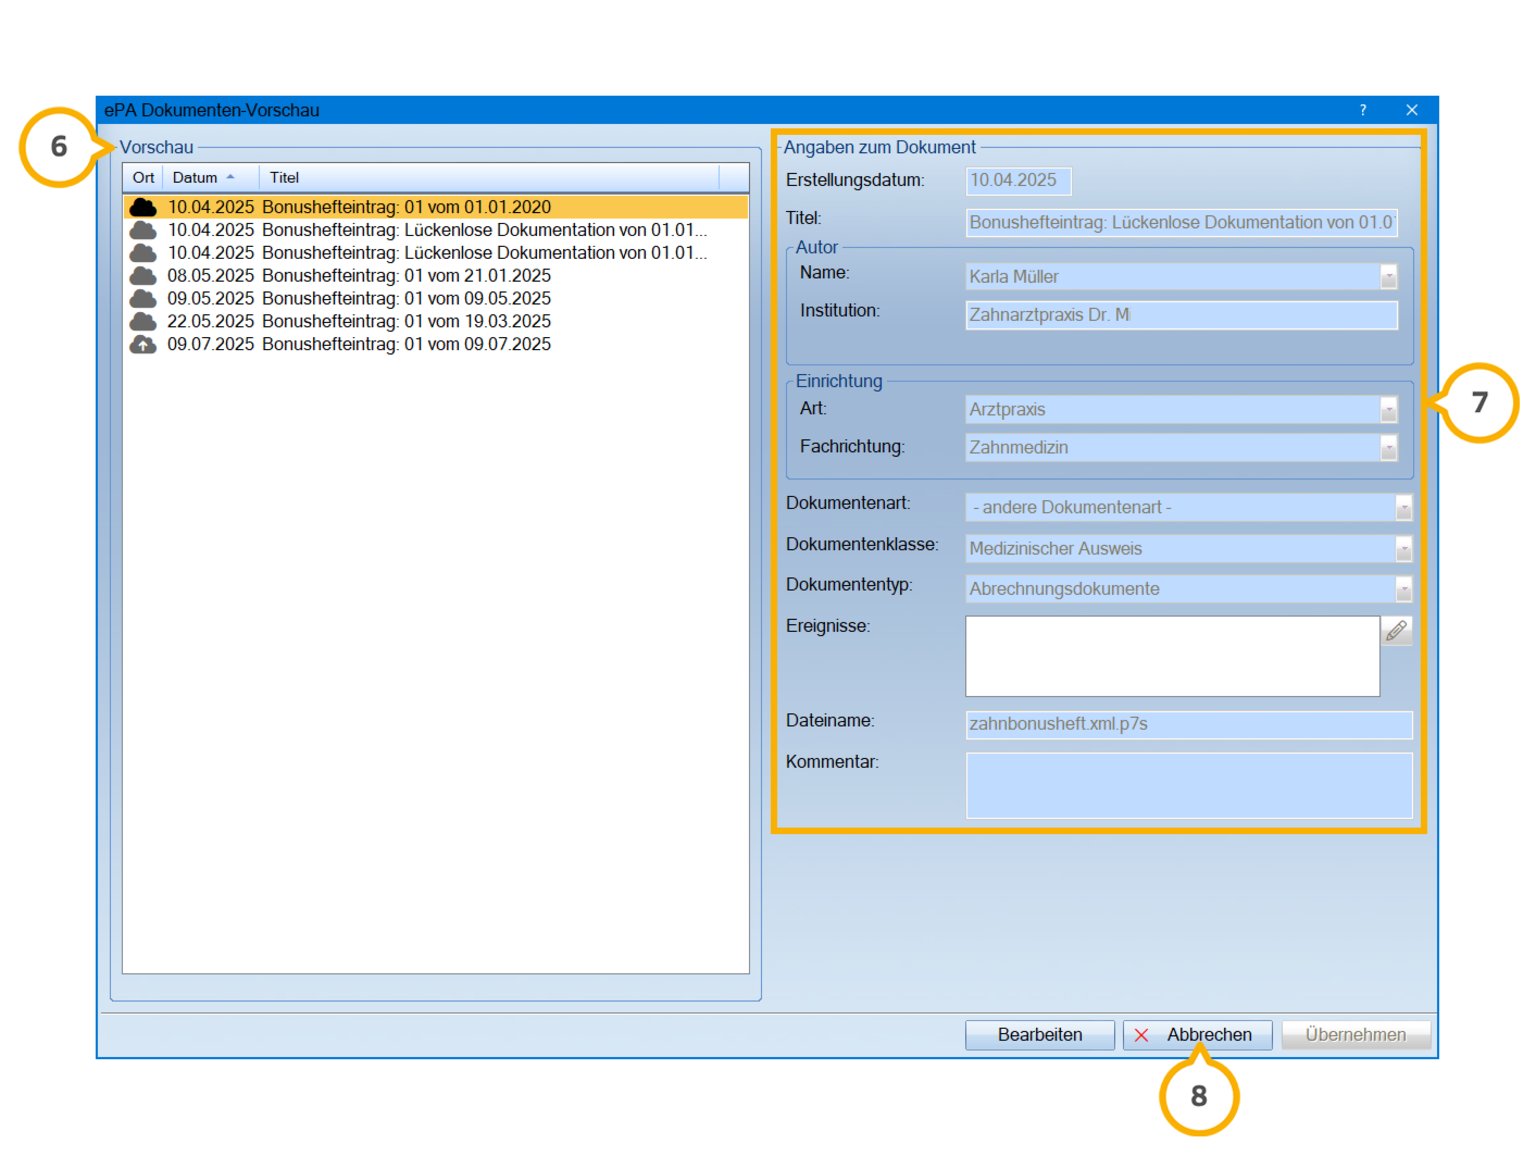The height and width of the screenshot is (1156, 1536).
Task: Click upload cloud icon of 09.07.2025 row
Action: point(143,344)
